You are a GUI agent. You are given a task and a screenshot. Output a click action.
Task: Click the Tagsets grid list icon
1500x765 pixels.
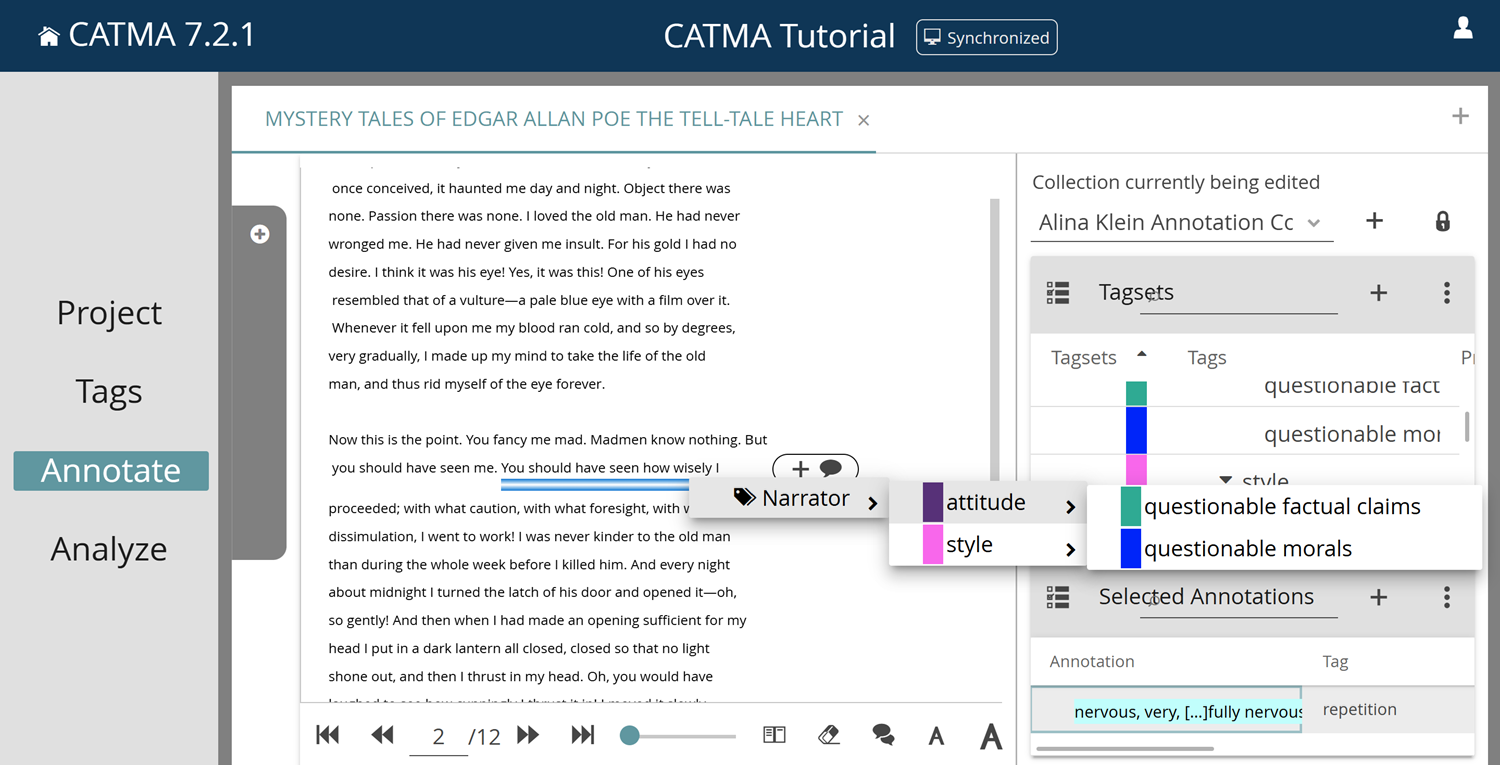tap(1058, 292)
